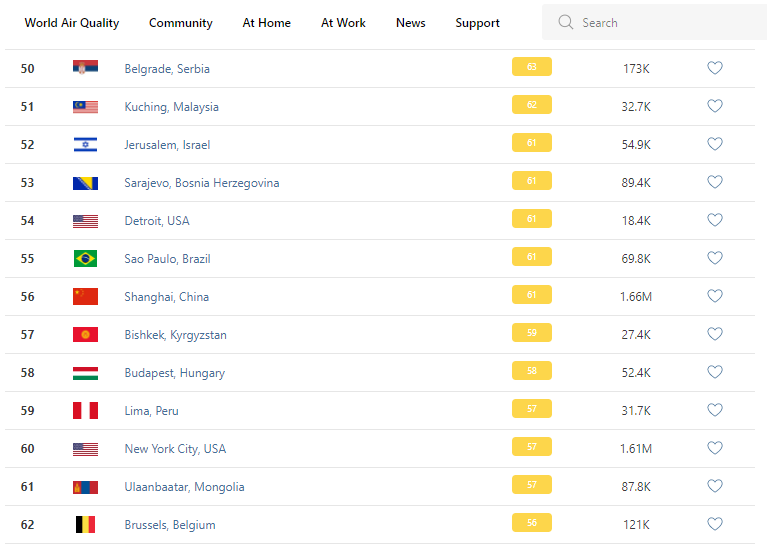The image size is (767, 545).
Task: Favorite Shanghai using its heart icon
Action: [715, 296]
